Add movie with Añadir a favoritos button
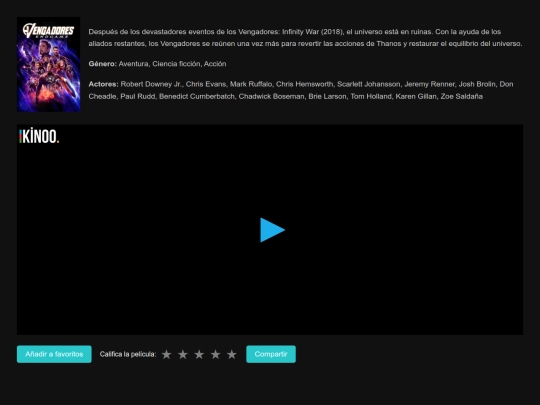Screen dimensions: 540x405 [54, 354]
